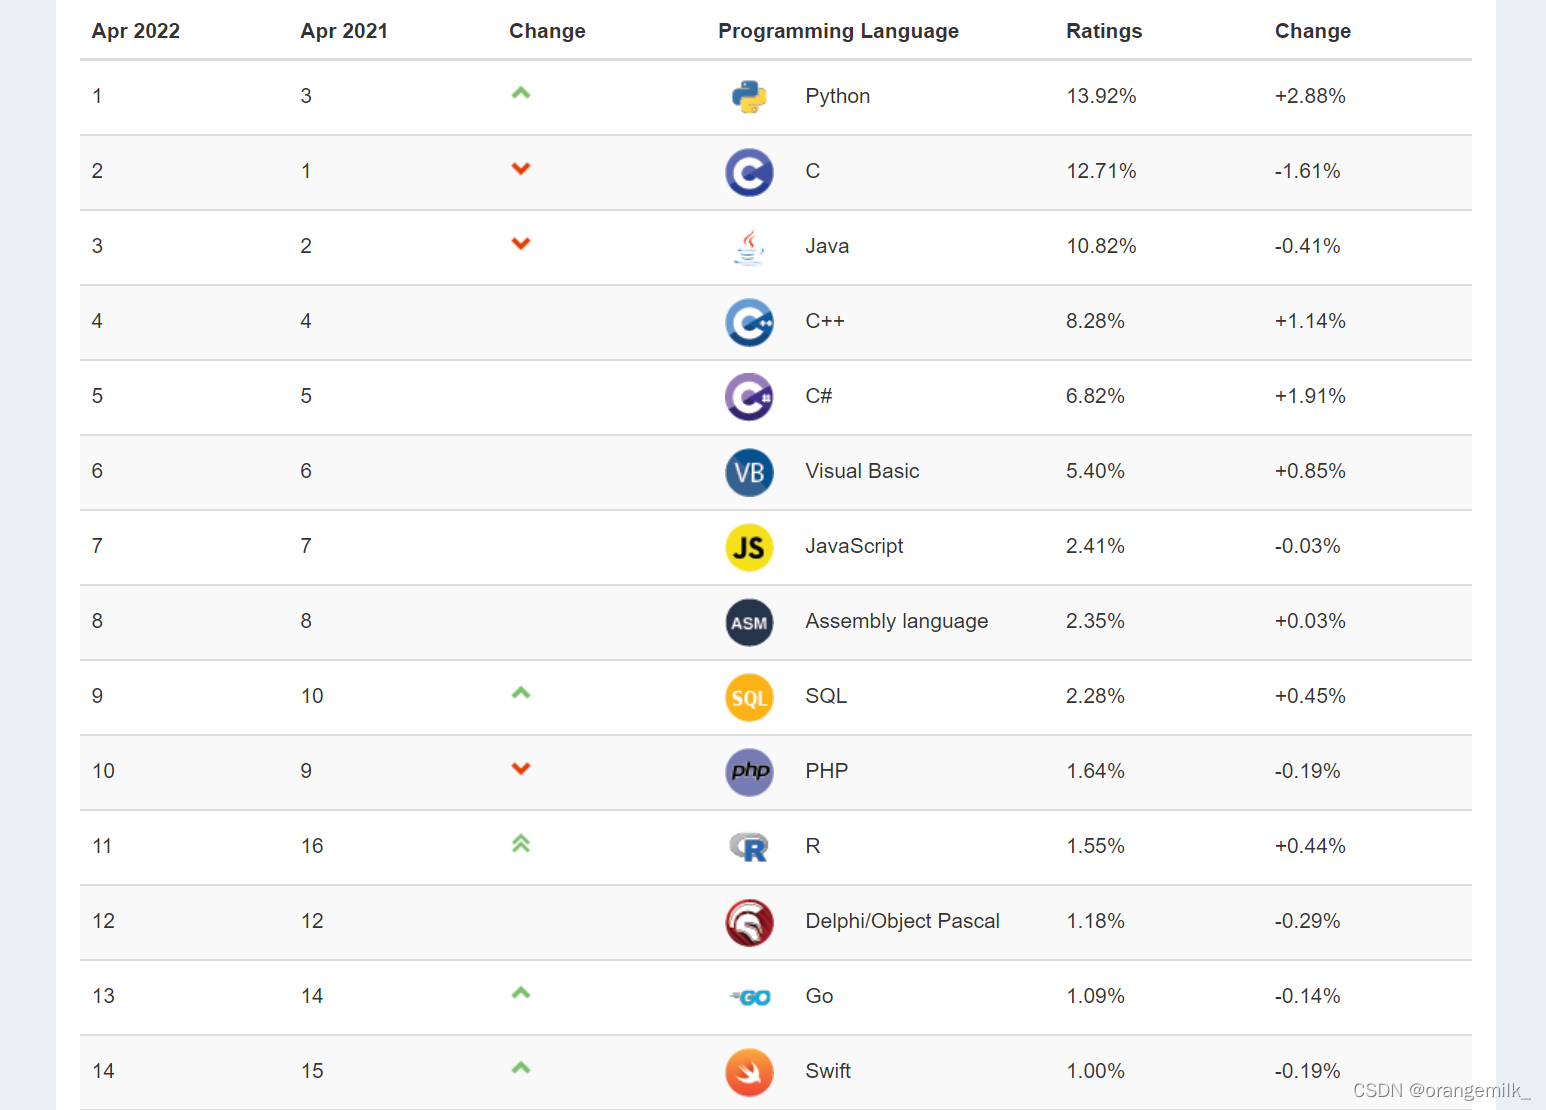Click the Go gopher logo
The image size is (1546, 1110).
coord(751,997)
